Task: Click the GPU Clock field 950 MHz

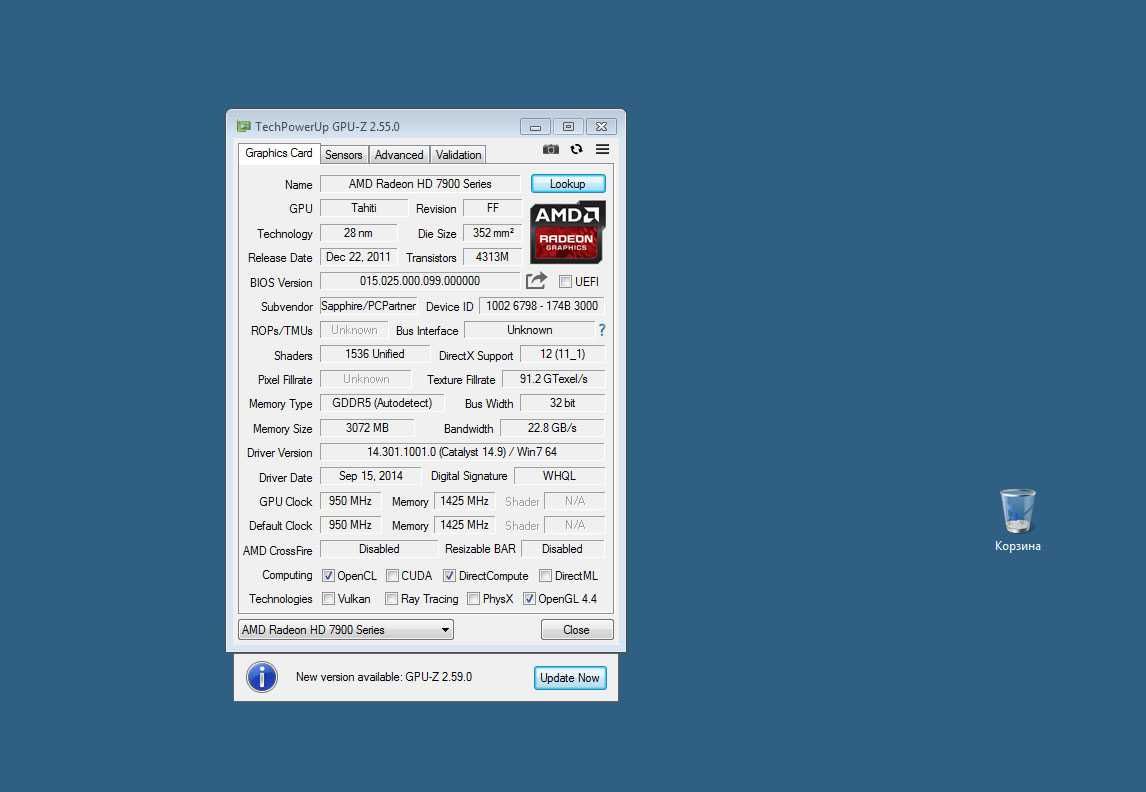Action: (x=350, y=501)
